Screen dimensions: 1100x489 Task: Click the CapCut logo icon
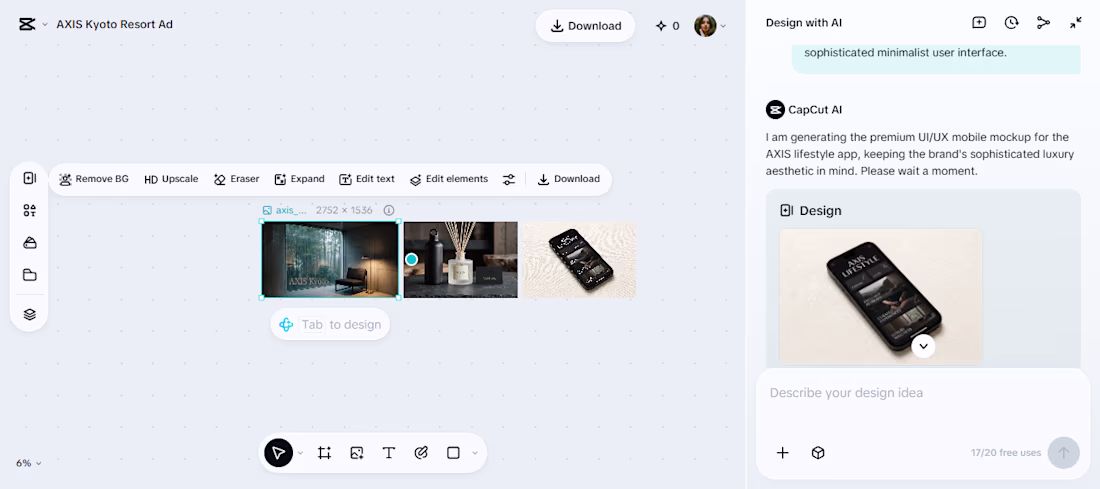point(27,25)
